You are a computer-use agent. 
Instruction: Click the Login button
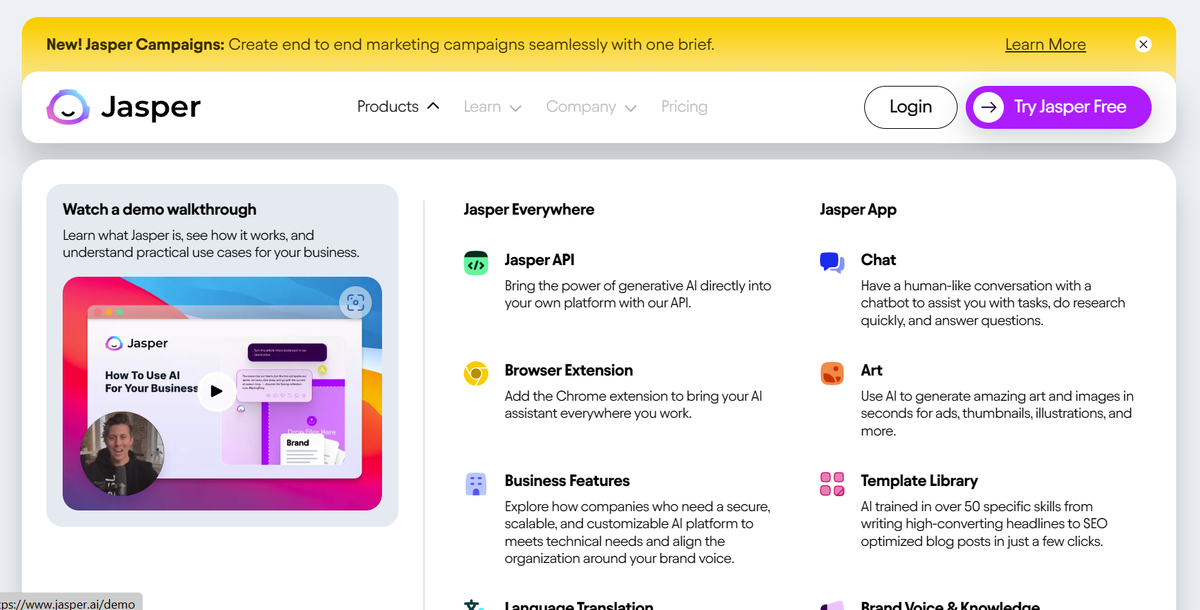tap(911, 107)
